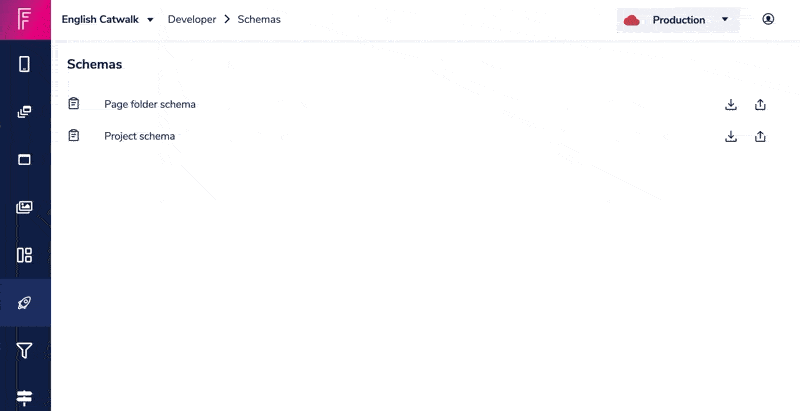Download the Project schema
The height and width of the screenshot is (411, 800).
(x=731, y=136)
